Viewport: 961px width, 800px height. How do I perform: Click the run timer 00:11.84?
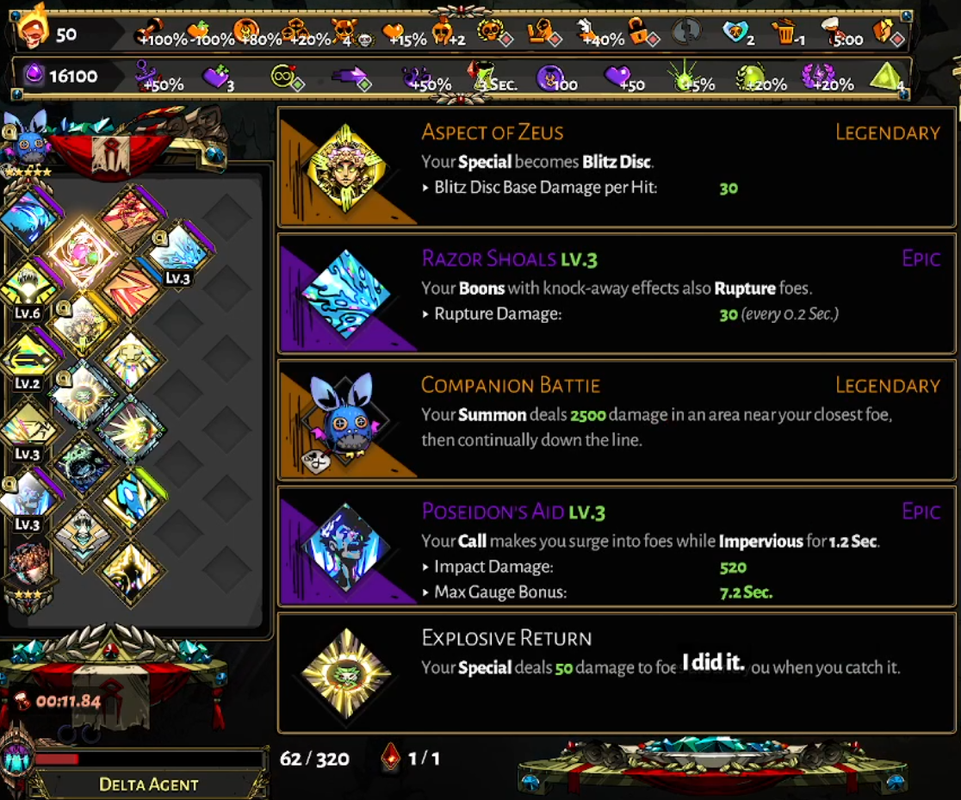point(68,701)
